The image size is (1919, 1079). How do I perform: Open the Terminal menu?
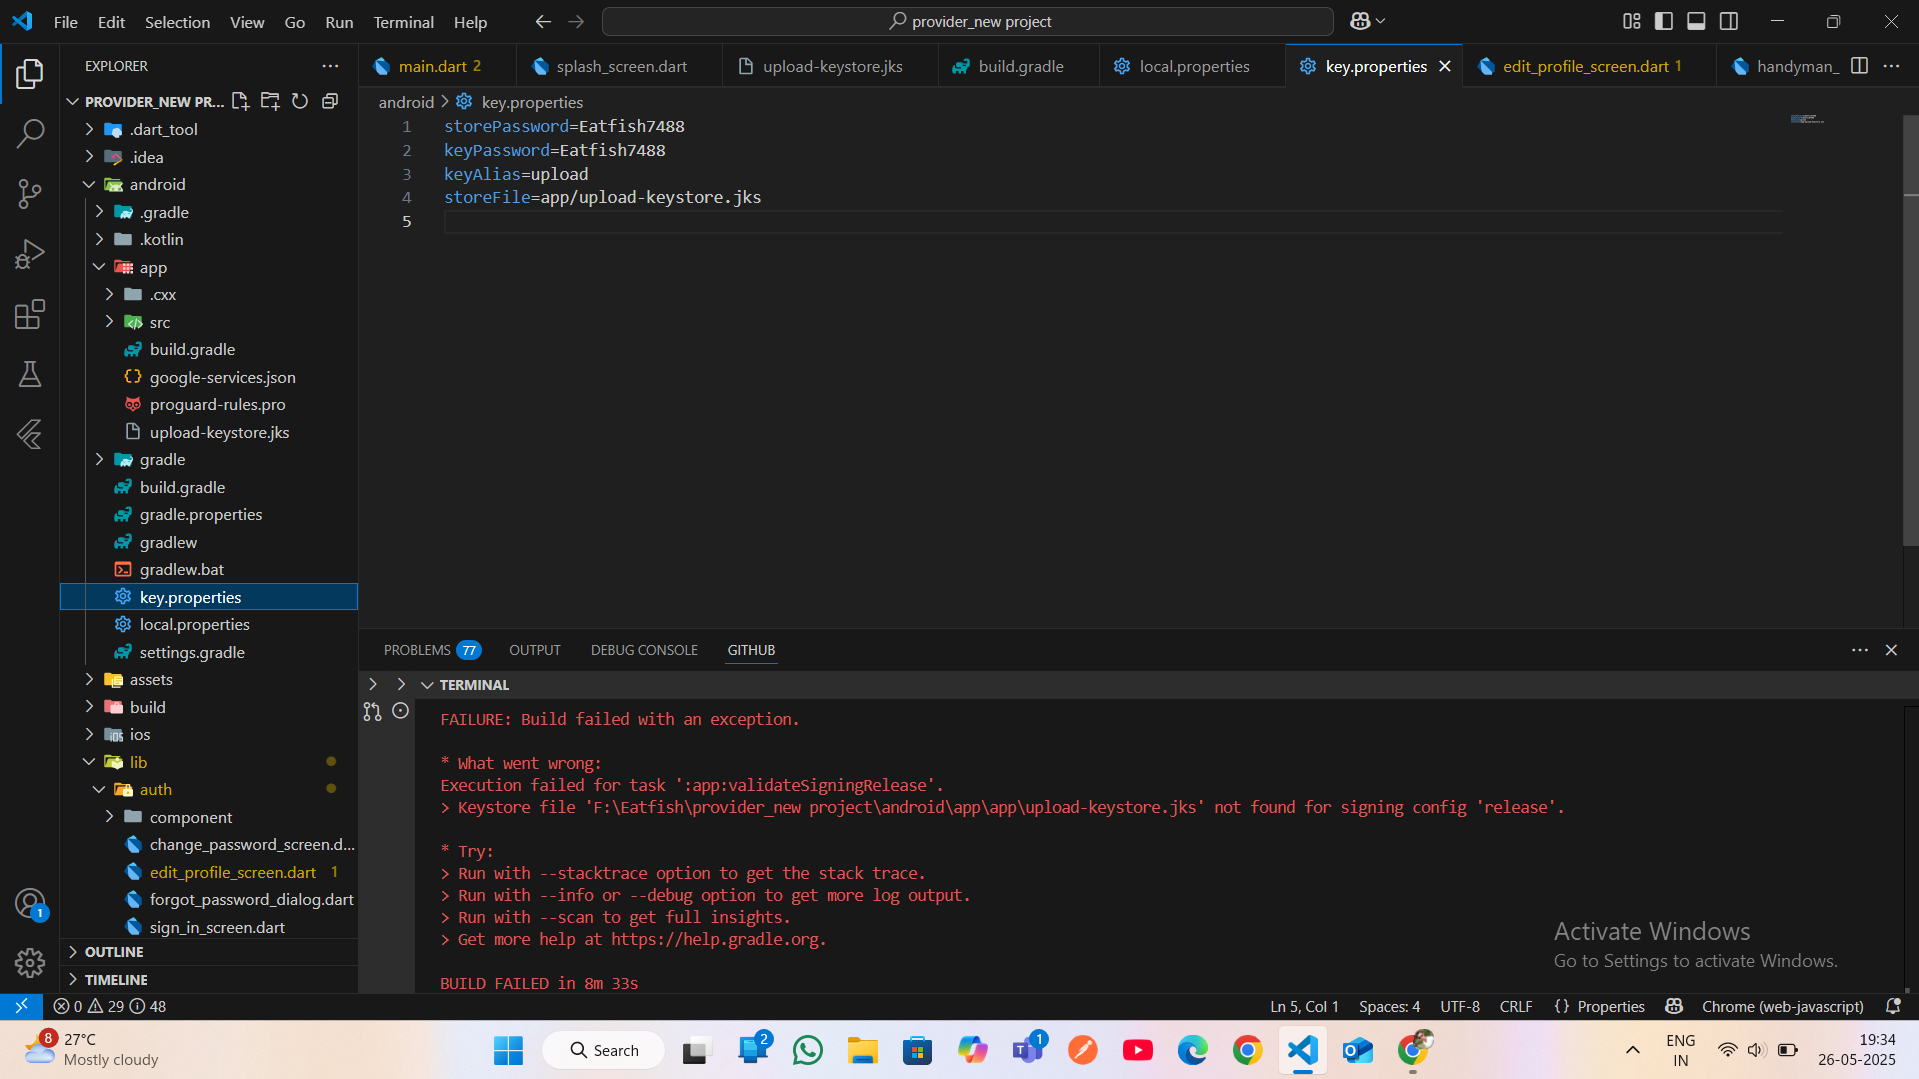(403, 22)
